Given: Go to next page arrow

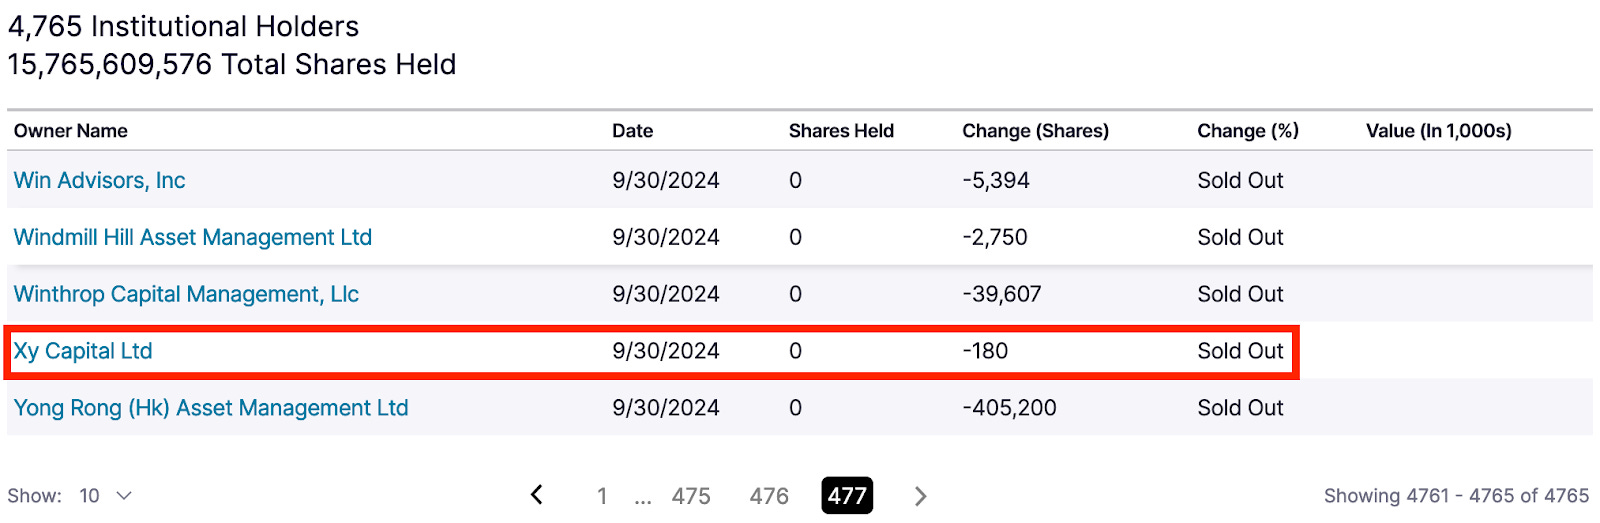Looking at the screenshot, I should [920, 496].
